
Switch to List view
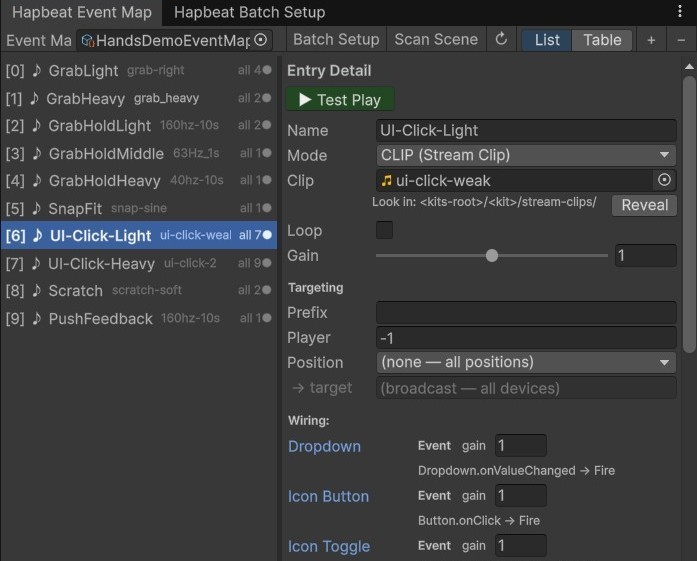[547, 40]
